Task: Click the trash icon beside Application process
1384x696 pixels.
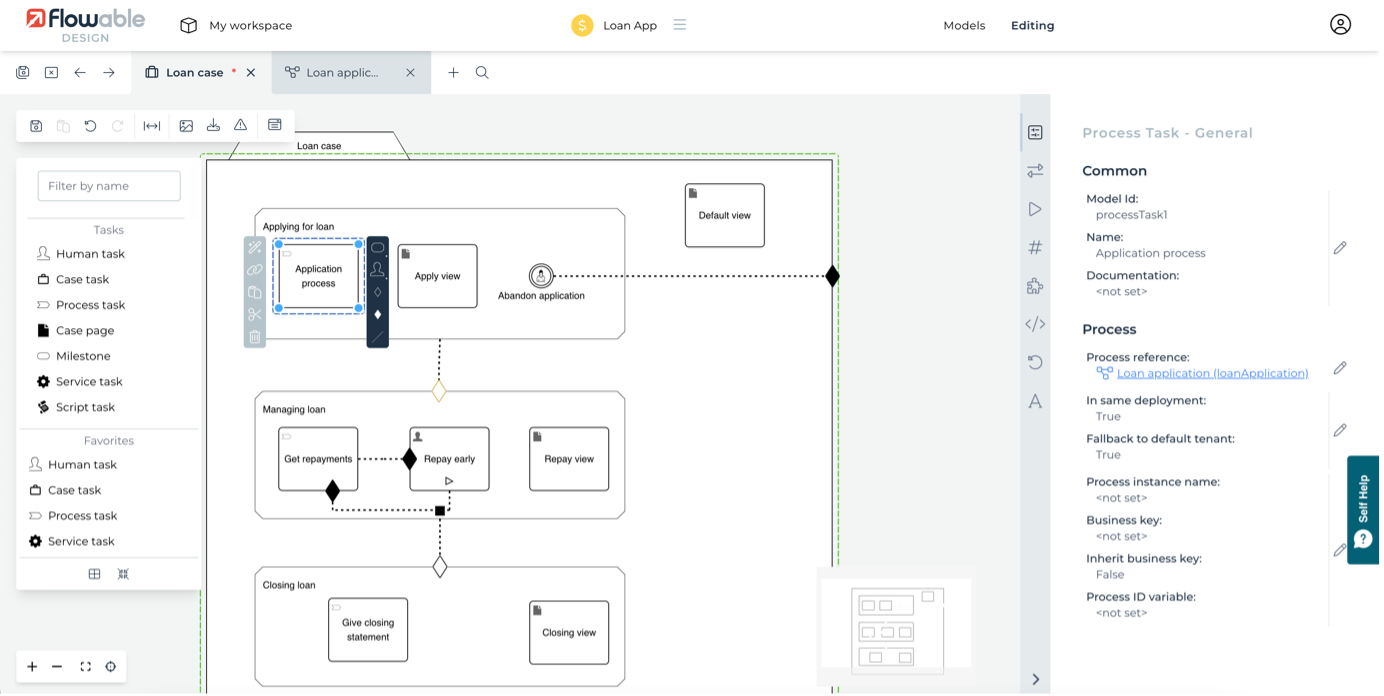Action: click(x=255, y=337)
